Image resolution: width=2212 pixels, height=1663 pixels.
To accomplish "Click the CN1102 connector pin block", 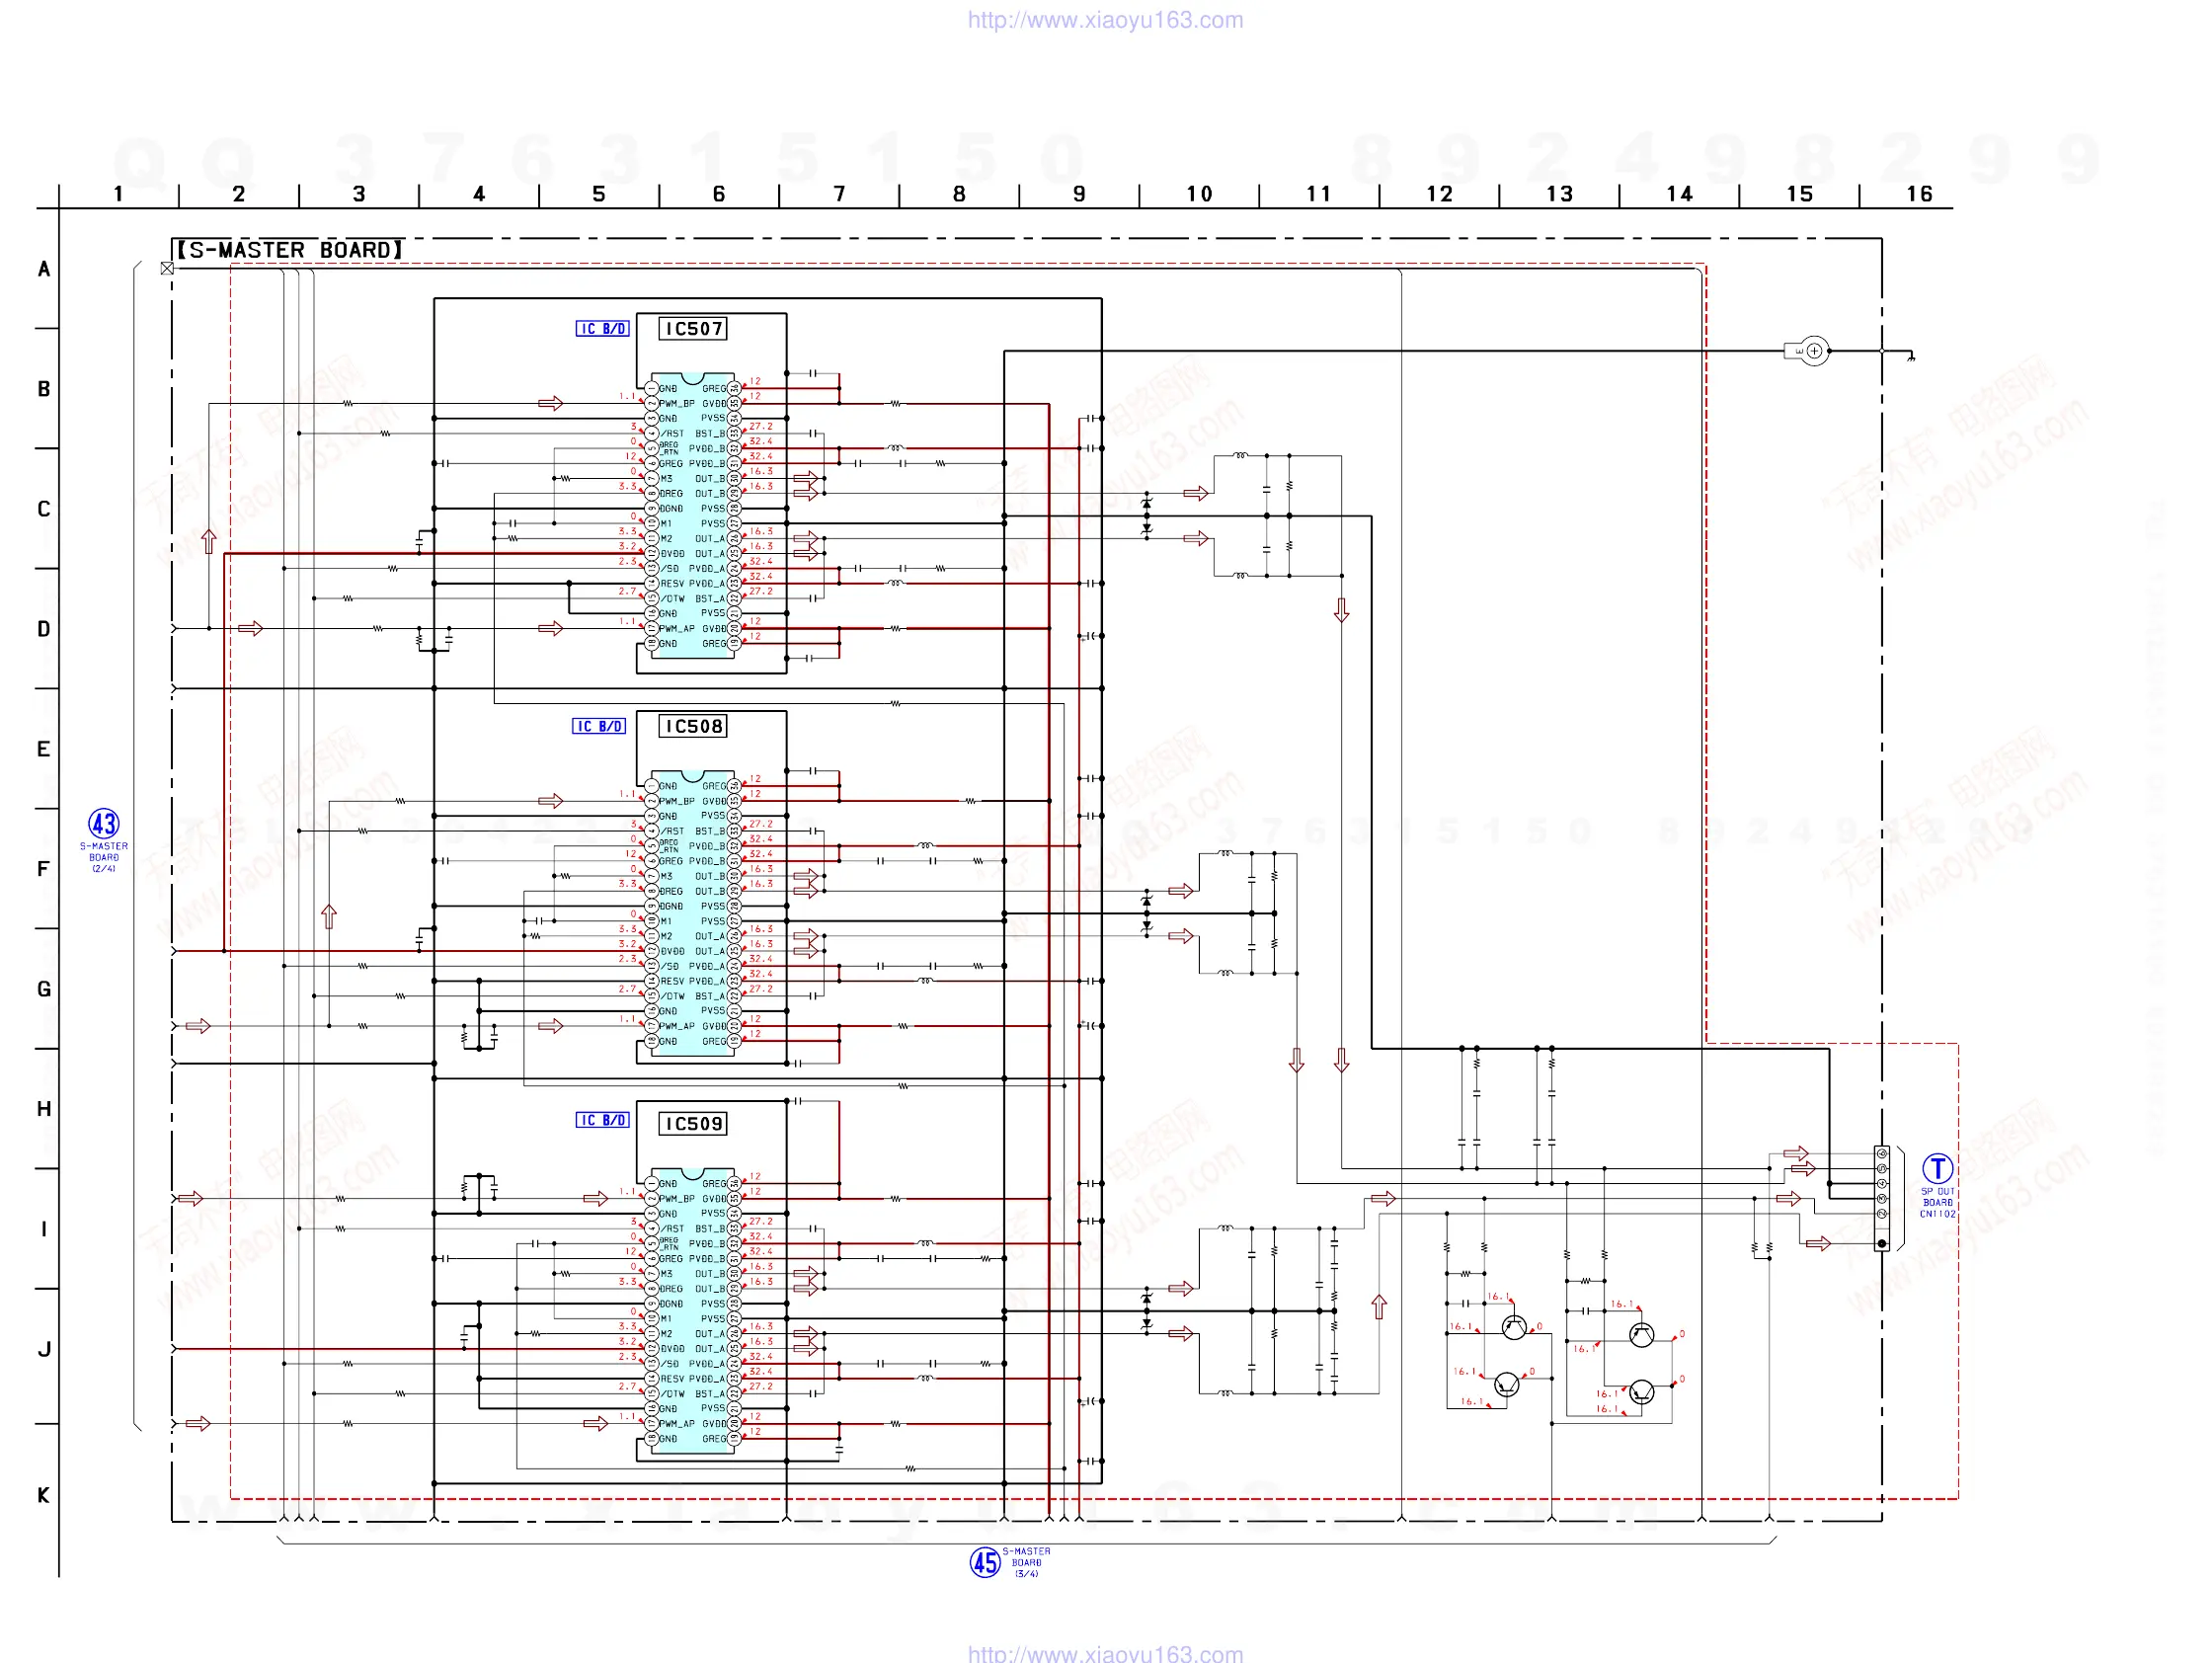I will click(1881, 1198).
